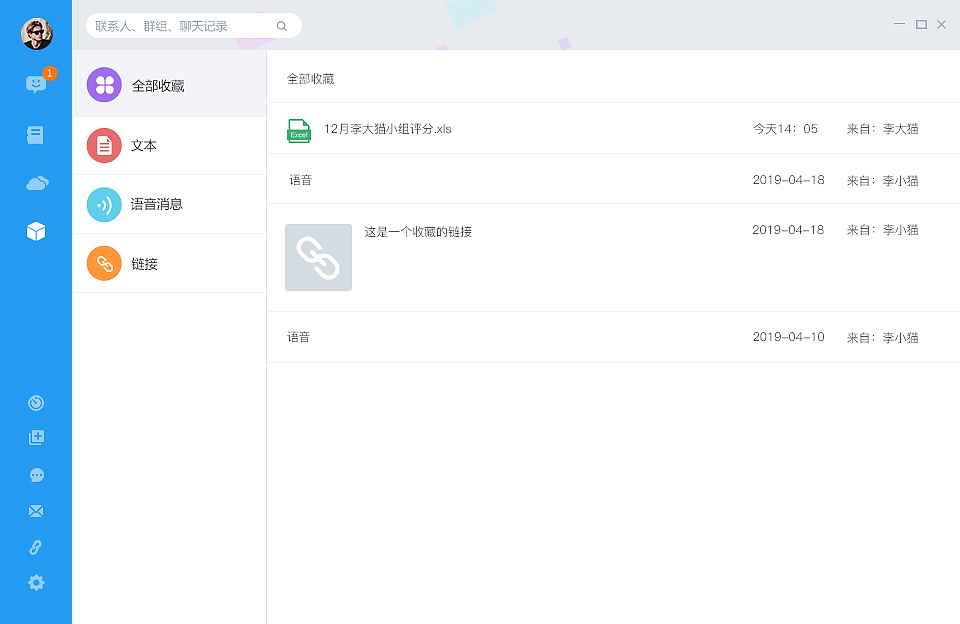960x624 pixels.
Task: Open the mail envelope icon in sidebar
Action: [36, 510]
